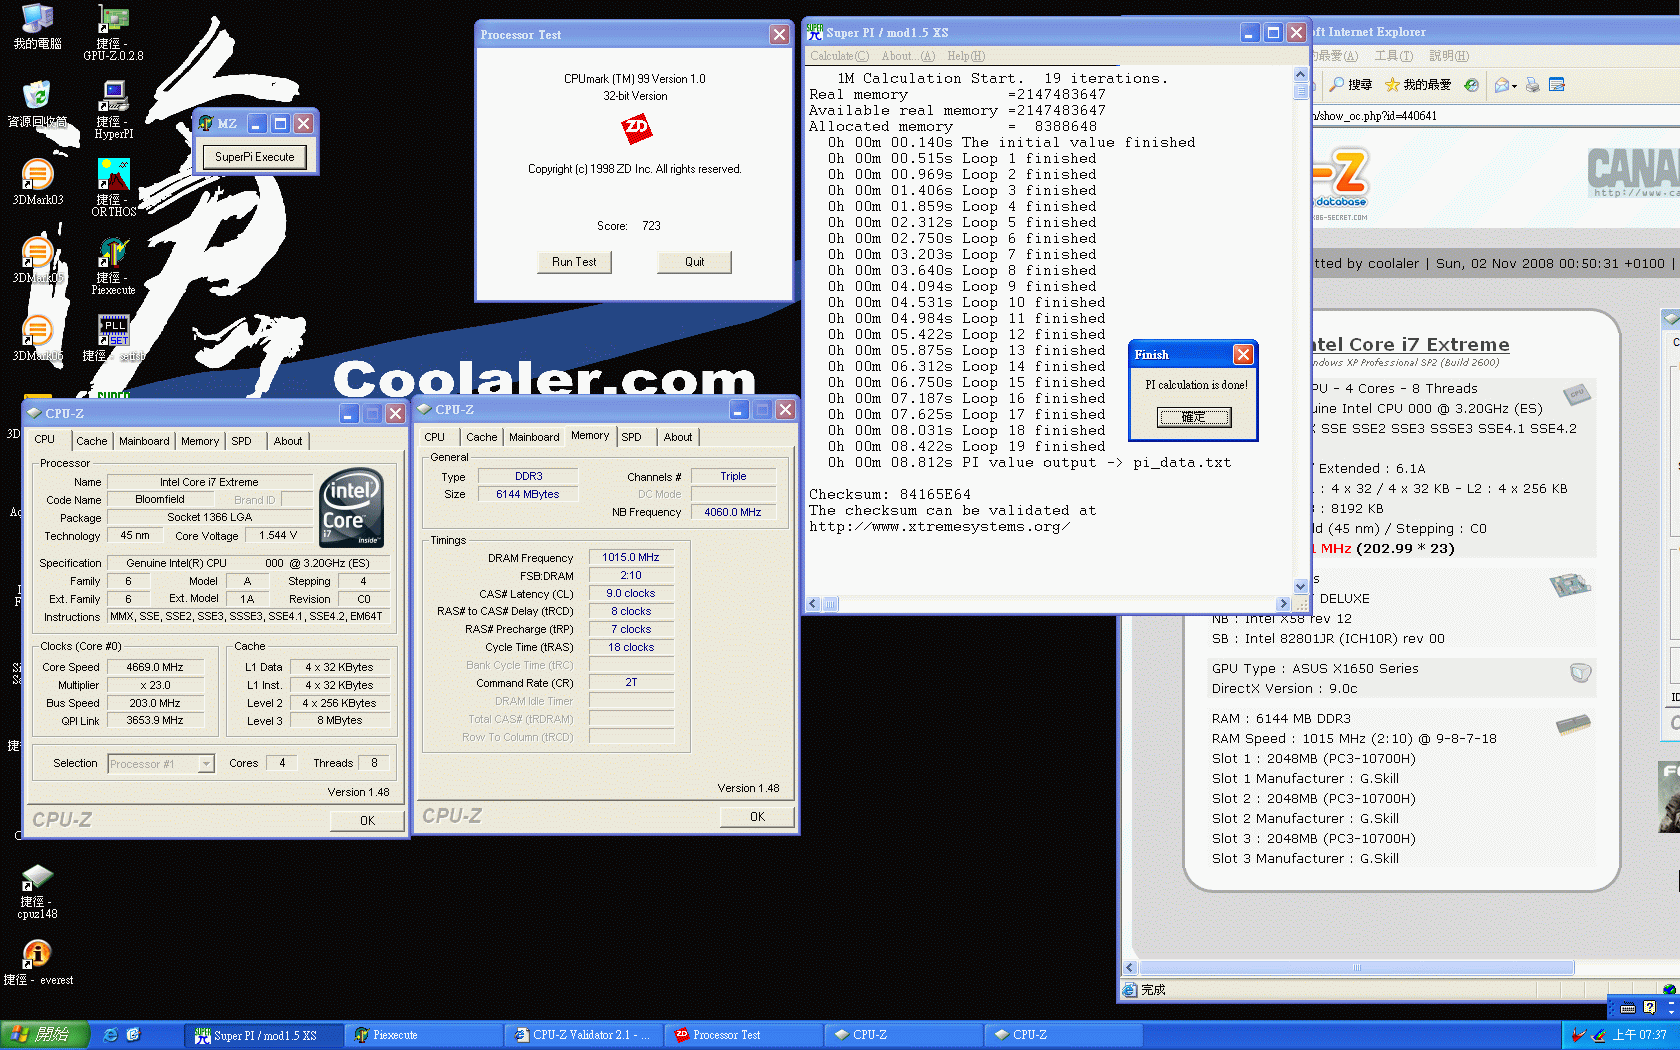Click the ZD logo in Processor Test
The height and width of the screenshot is (1050, 1680).
pos(636,128)
